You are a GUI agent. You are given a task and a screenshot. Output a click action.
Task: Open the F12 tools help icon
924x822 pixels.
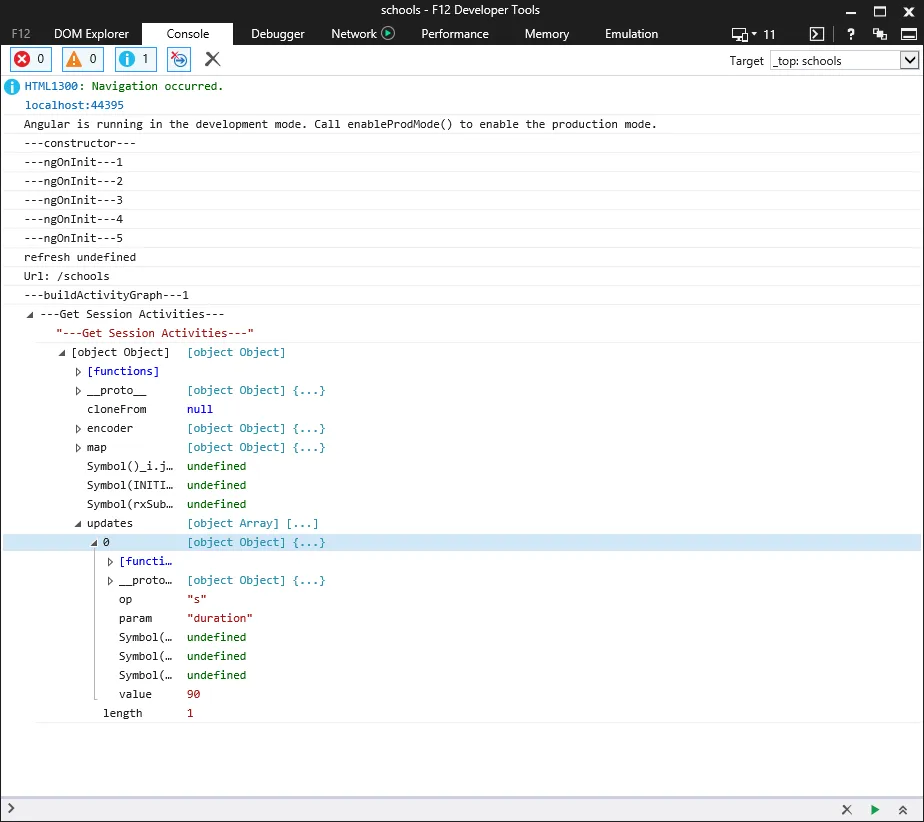click(x=849, y=34)
